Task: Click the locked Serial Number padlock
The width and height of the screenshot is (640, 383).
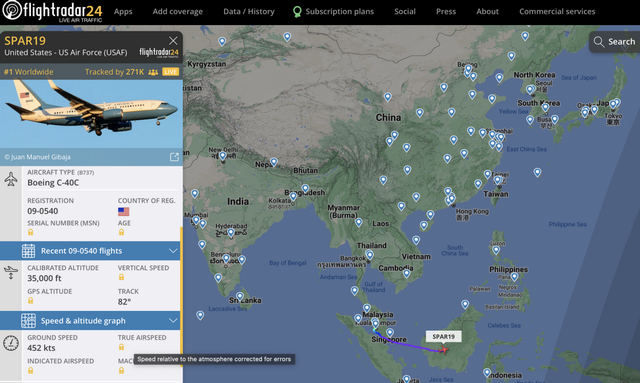Action: tap(30, 232)
